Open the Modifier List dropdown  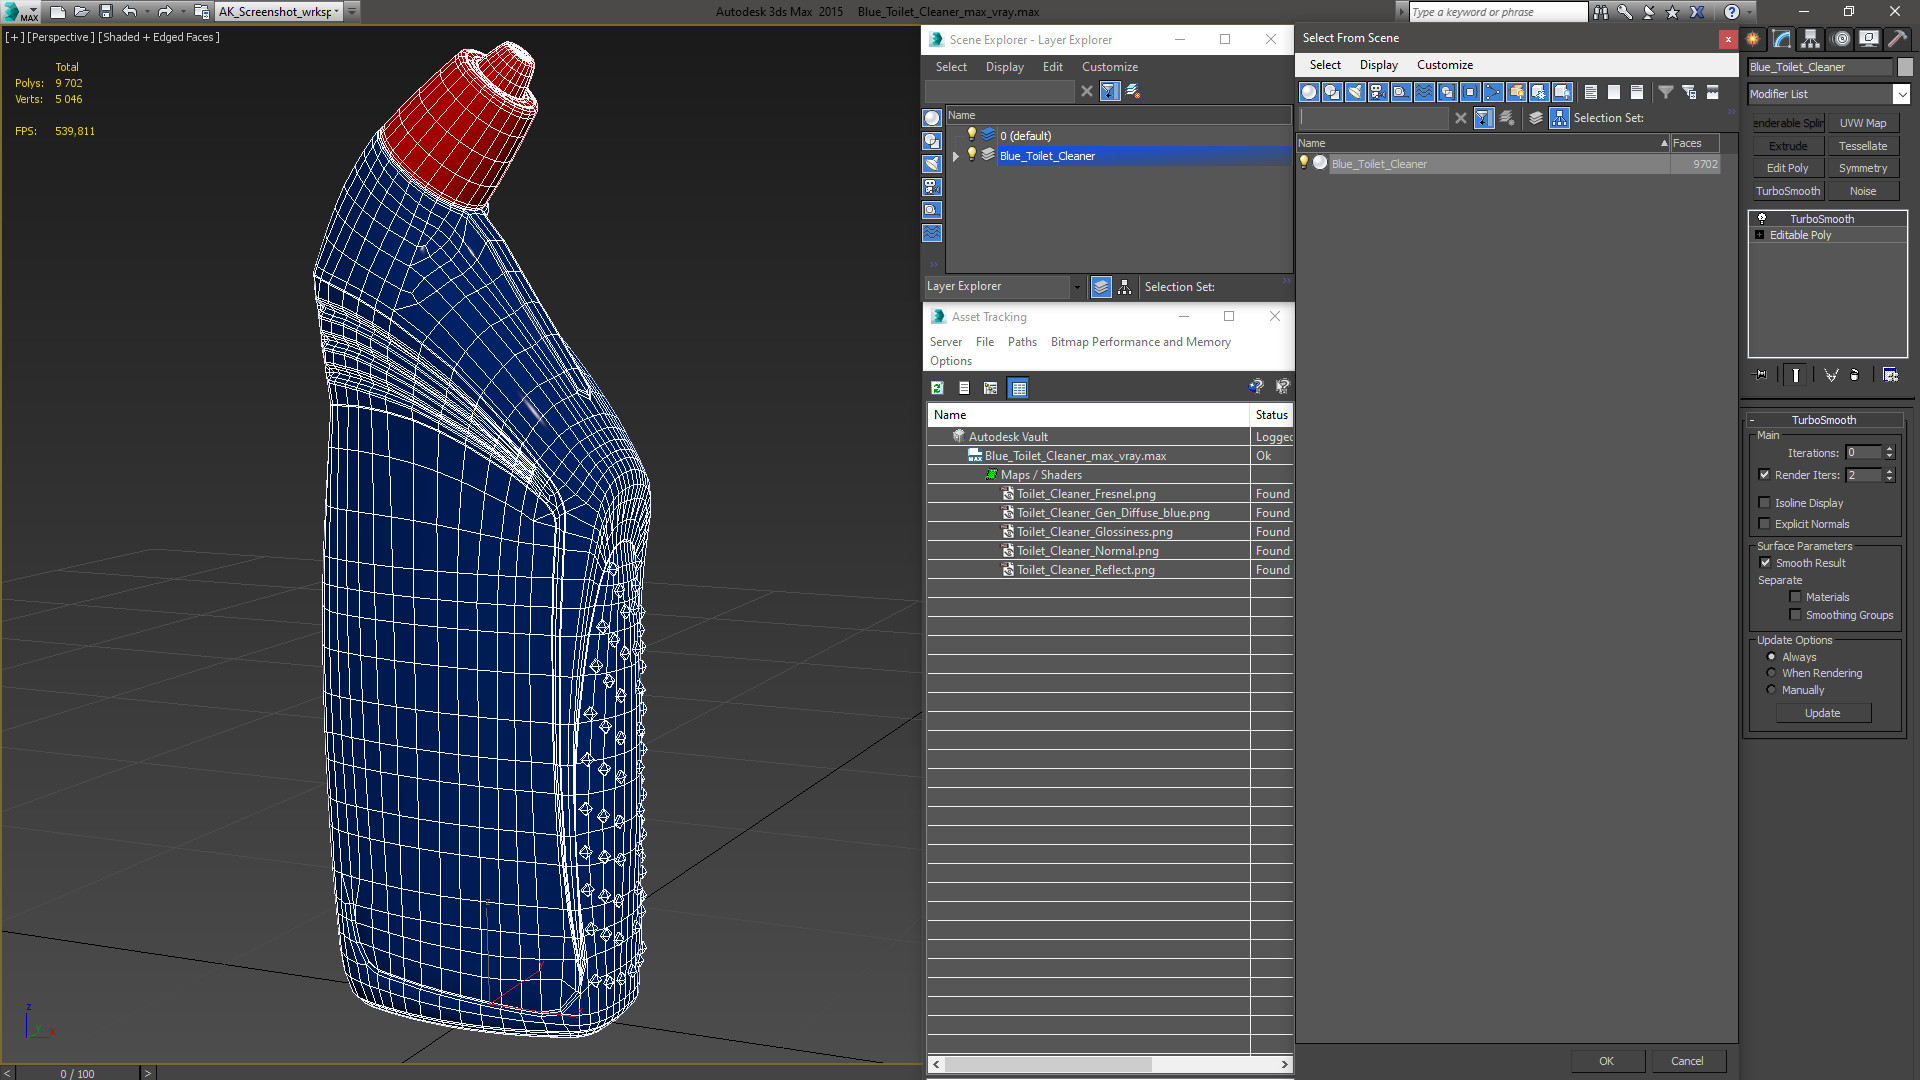click(x=1901, y=94)
